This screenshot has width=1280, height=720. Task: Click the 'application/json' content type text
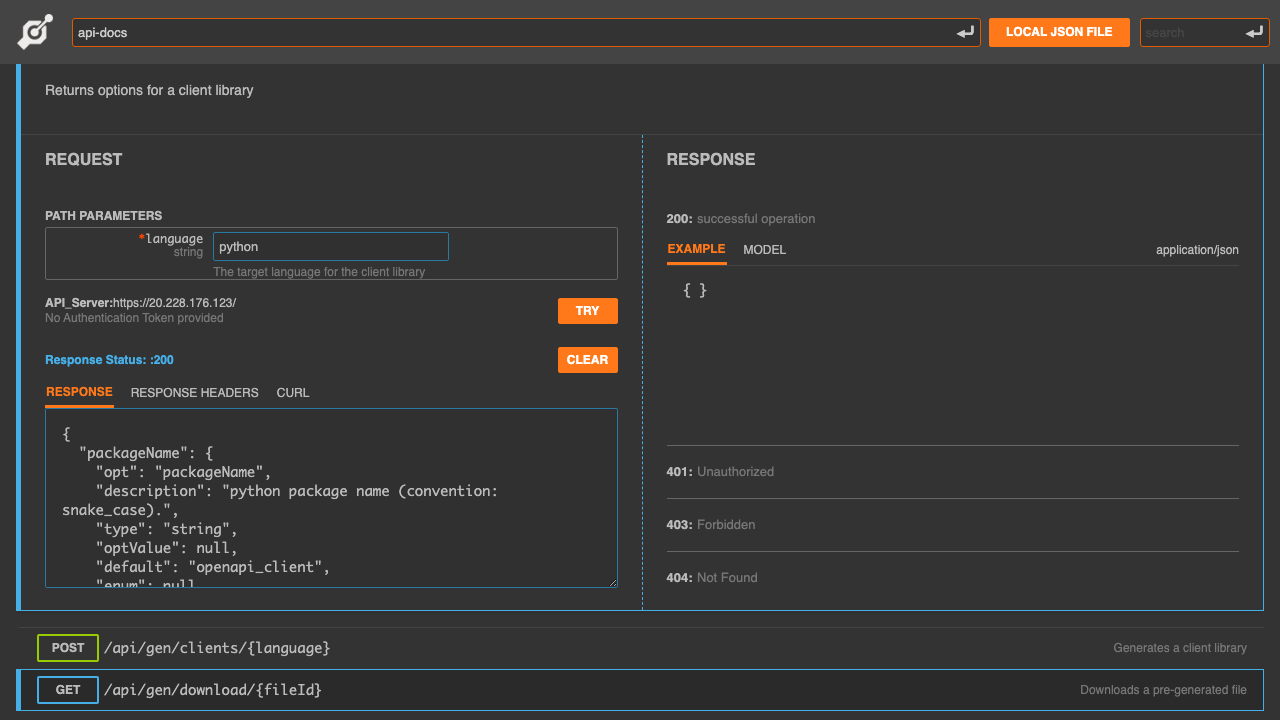1197,250
